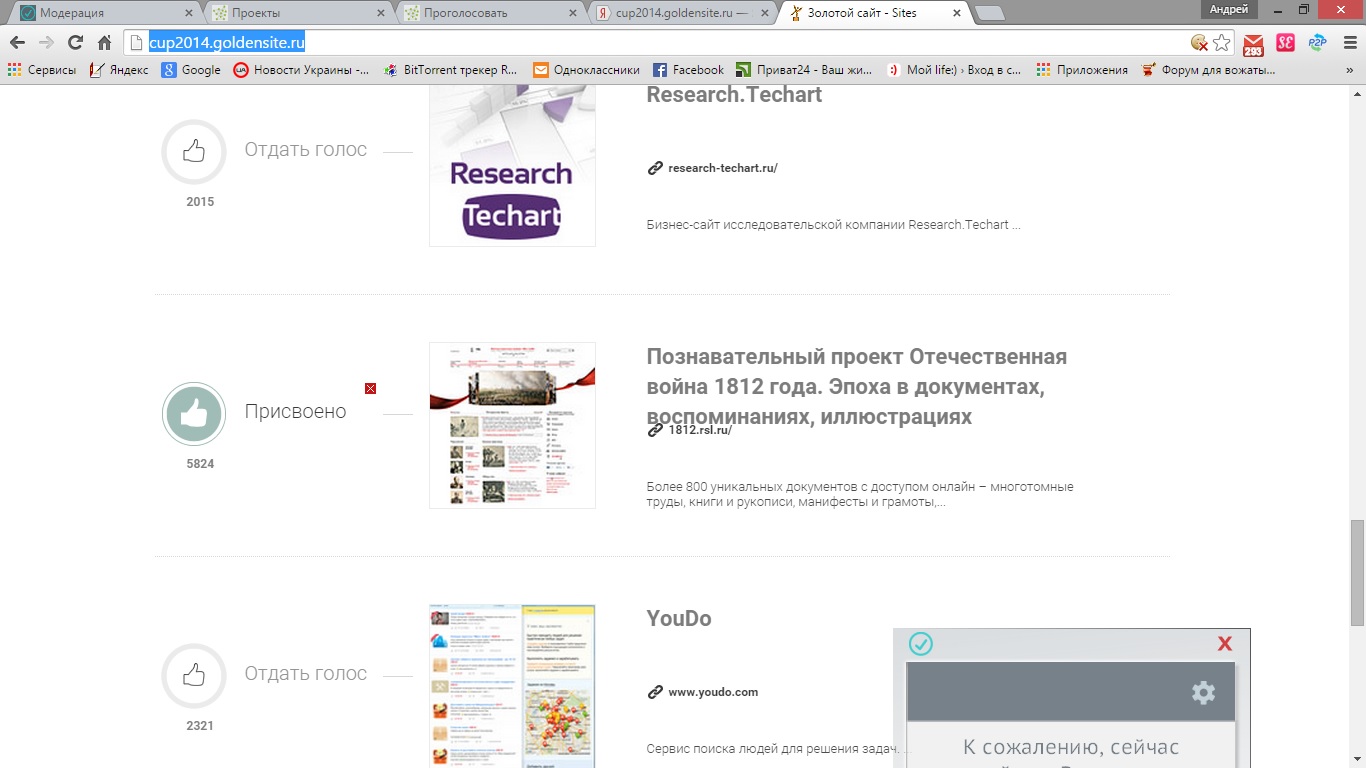The height and width of the screenshot is (768, 1366).
Task: Switch to the Проголосовать tab
Action: [486, 13]
